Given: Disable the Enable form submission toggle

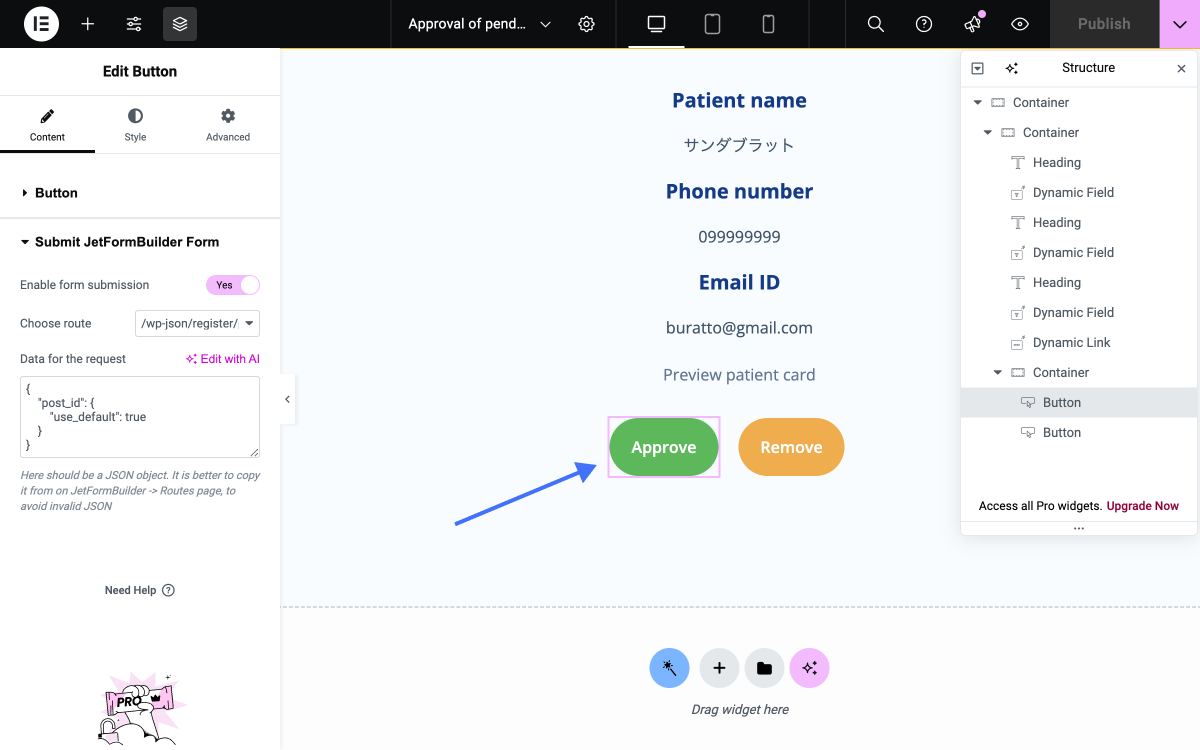Looking at the screenshot, I should coord(233,285).
